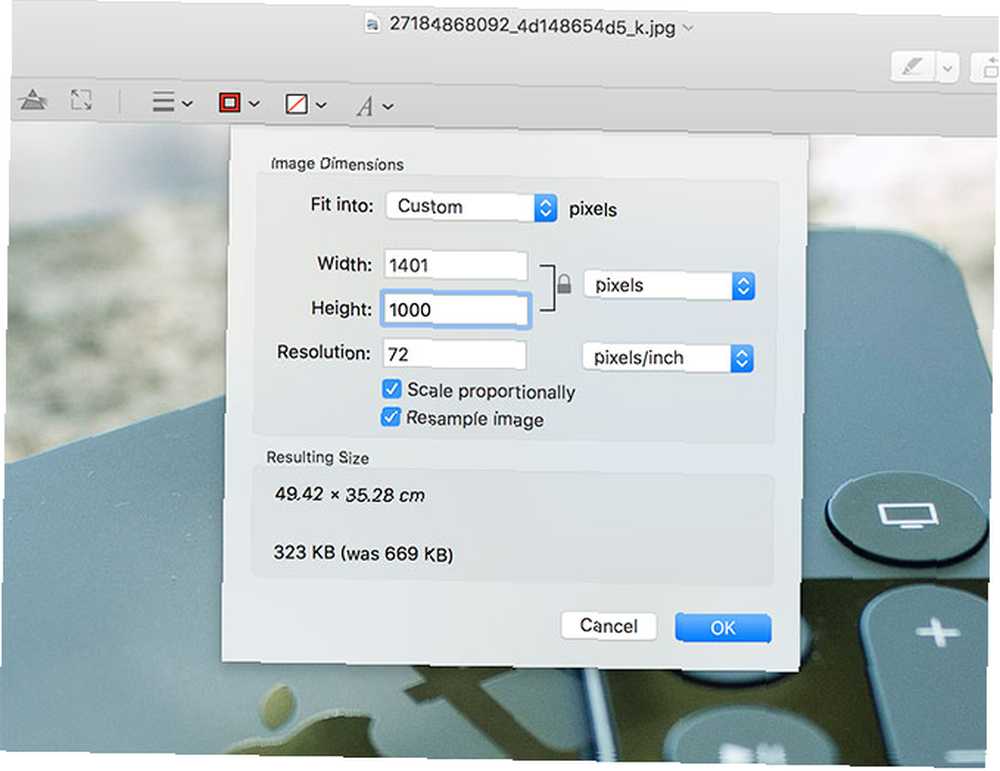This screenshot has height=771, width=1000.
Task: Confirm resize with OK button
Action: point(723,628)
